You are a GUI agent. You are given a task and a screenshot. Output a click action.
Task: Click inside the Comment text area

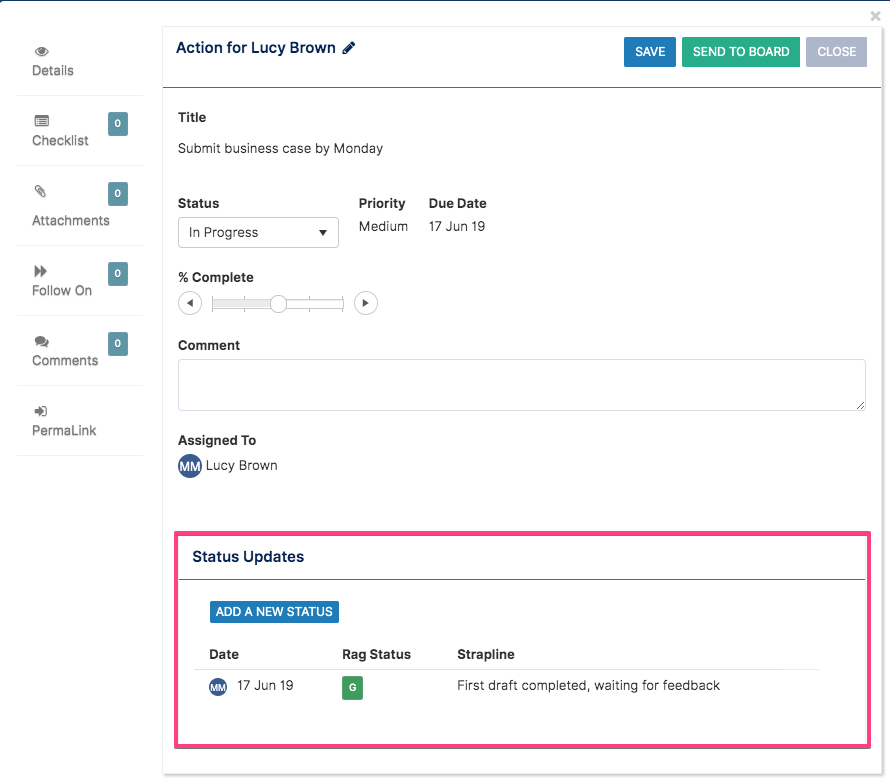point(522,385)
